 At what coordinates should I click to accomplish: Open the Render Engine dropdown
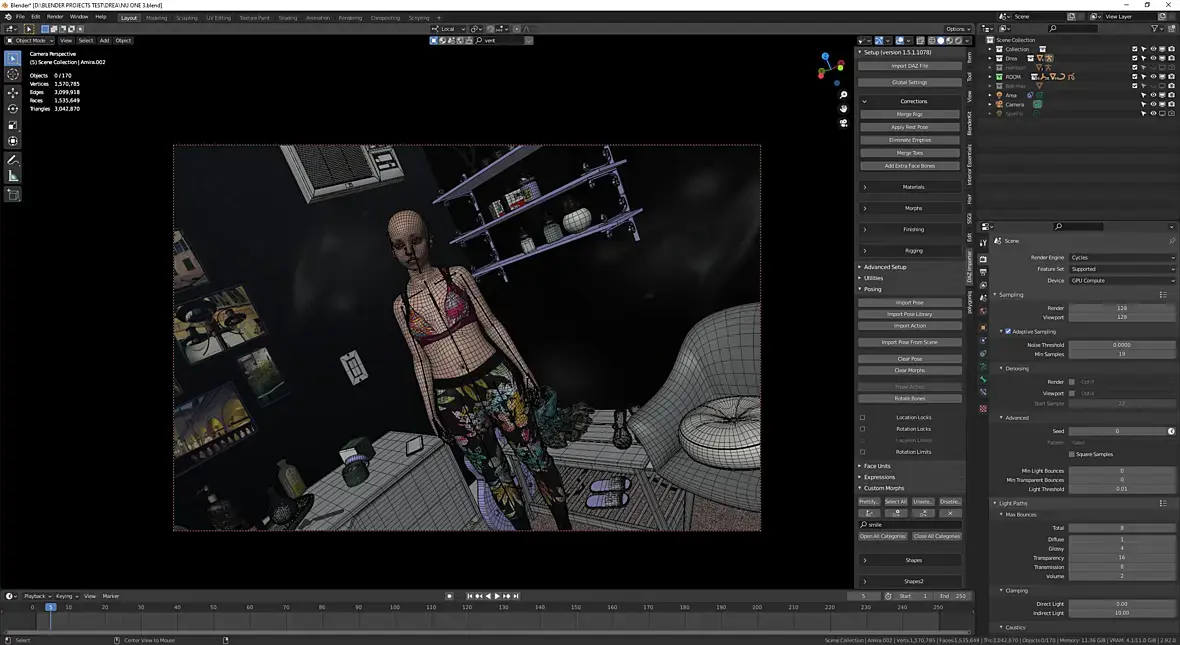[x=1122, y=258]
